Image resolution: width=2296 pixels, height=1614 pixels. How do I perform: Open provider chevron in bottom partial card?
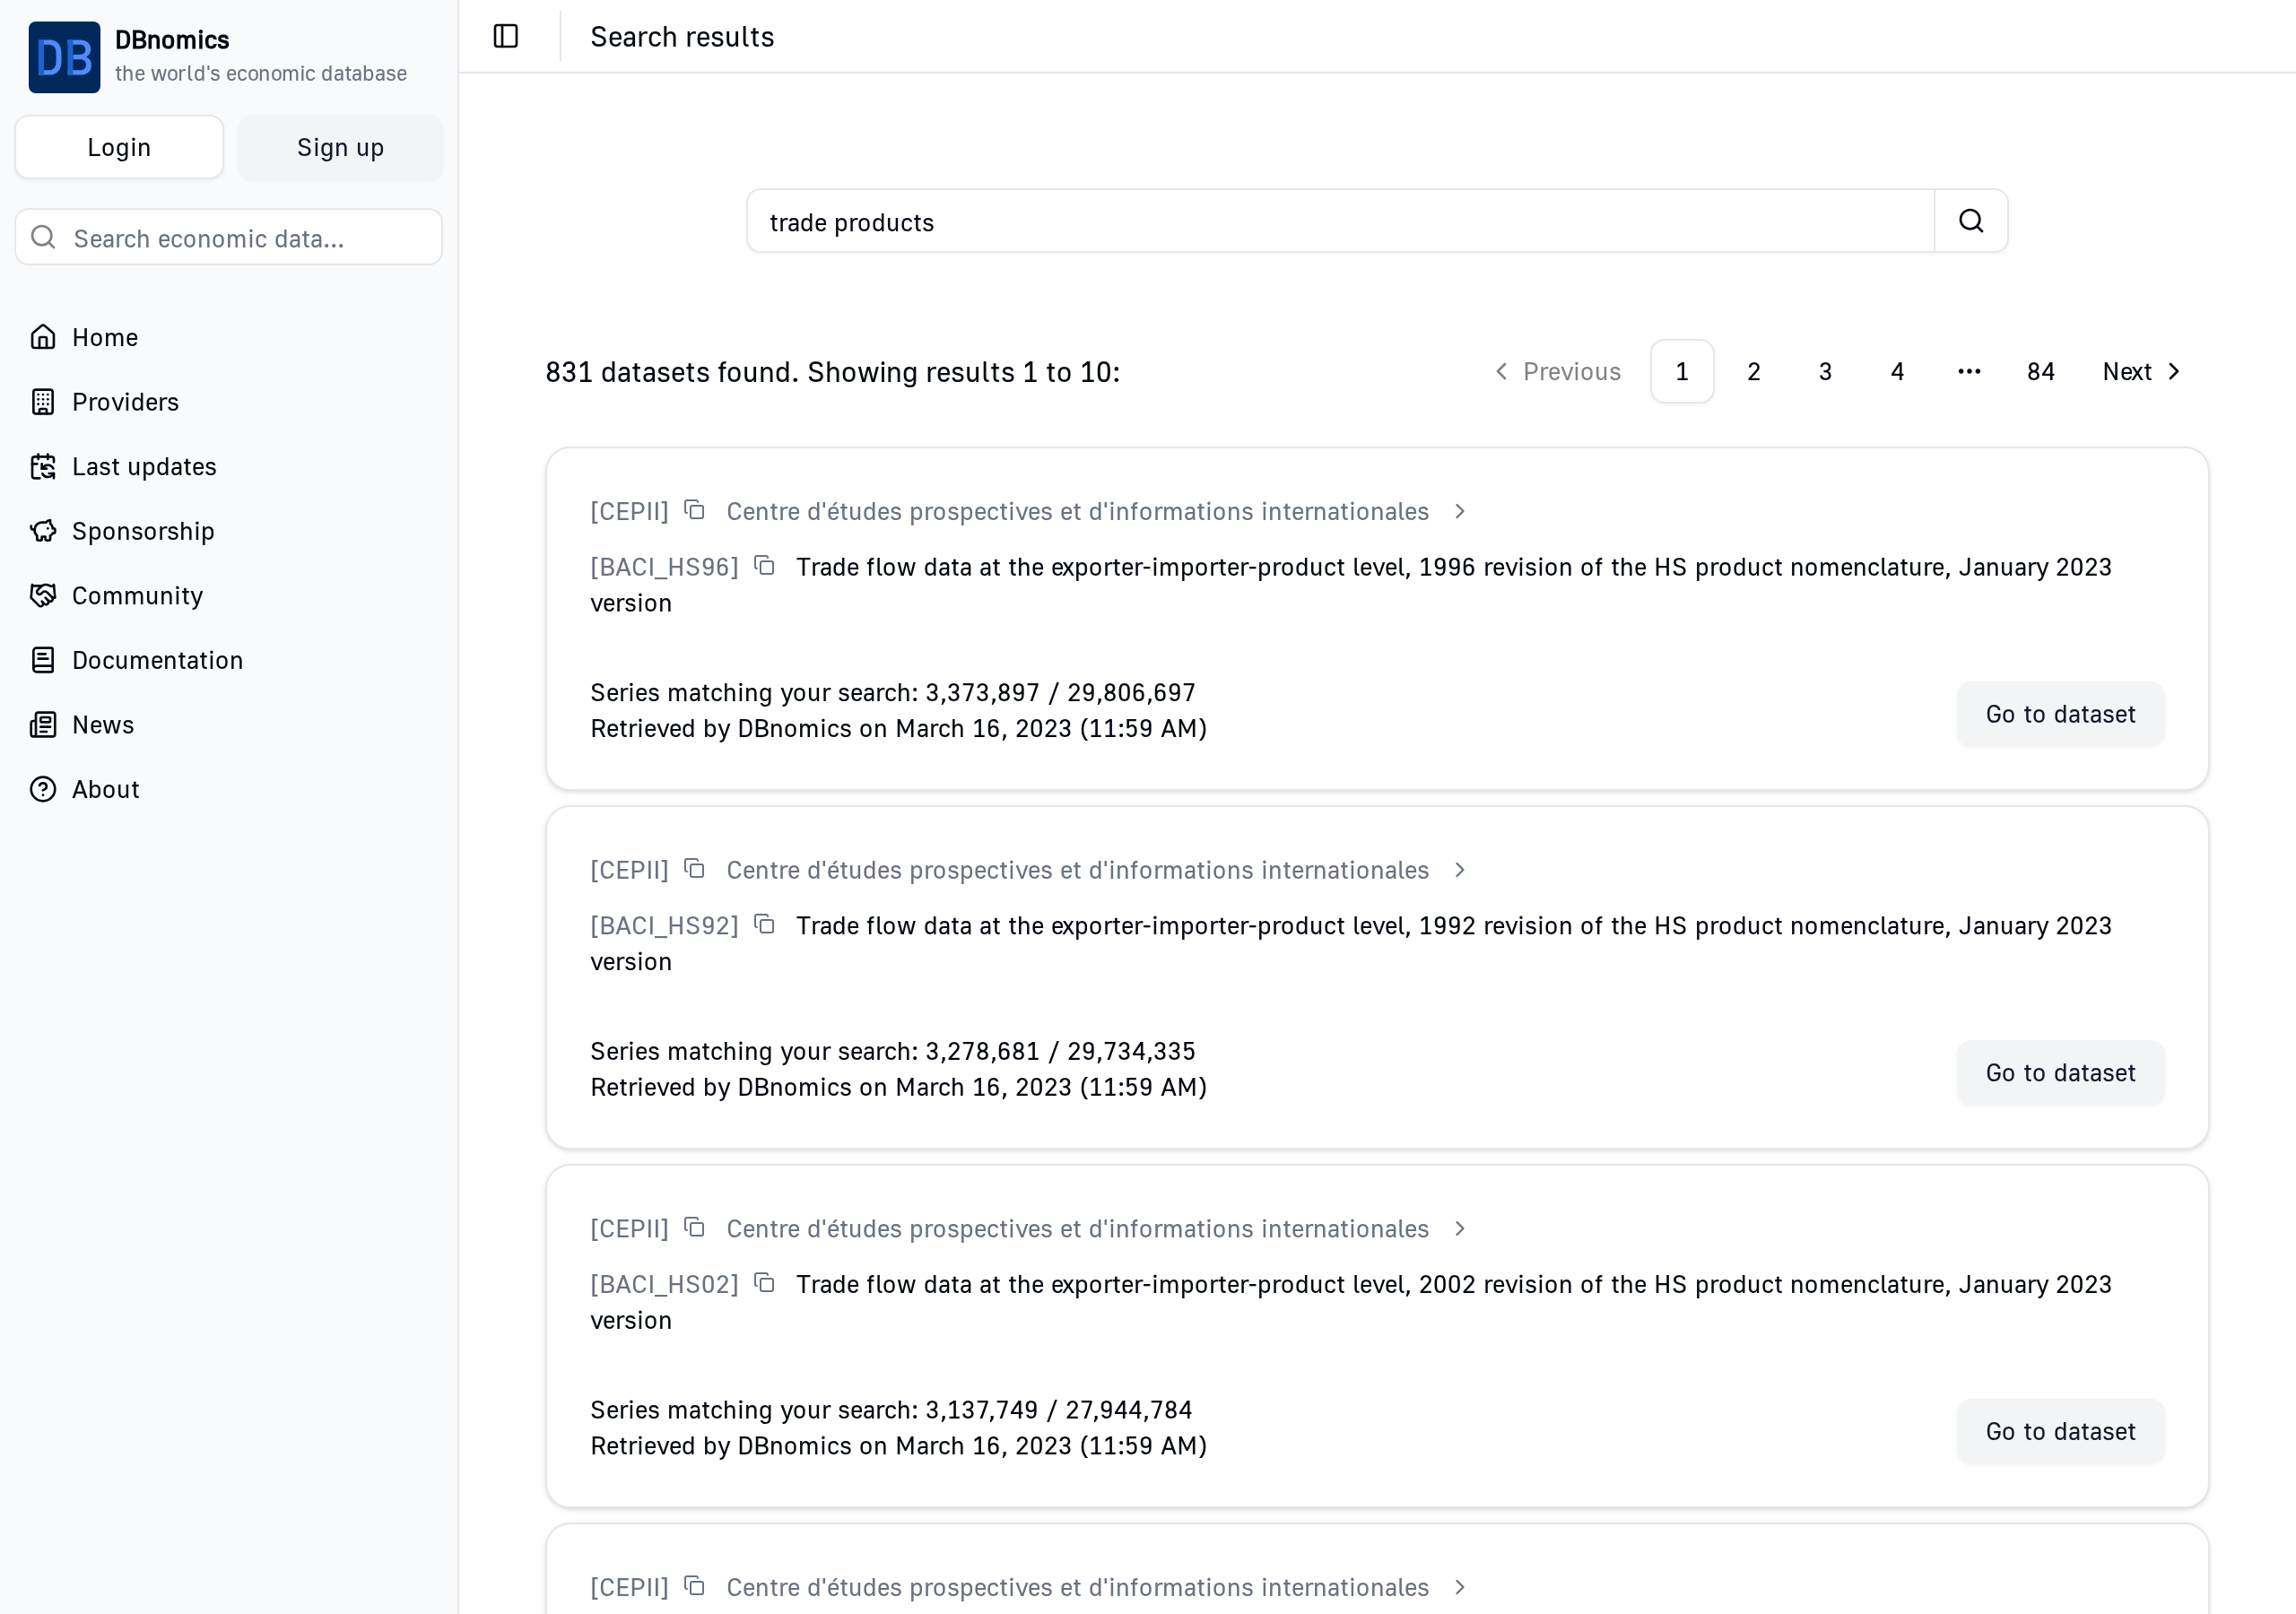1460,1587
